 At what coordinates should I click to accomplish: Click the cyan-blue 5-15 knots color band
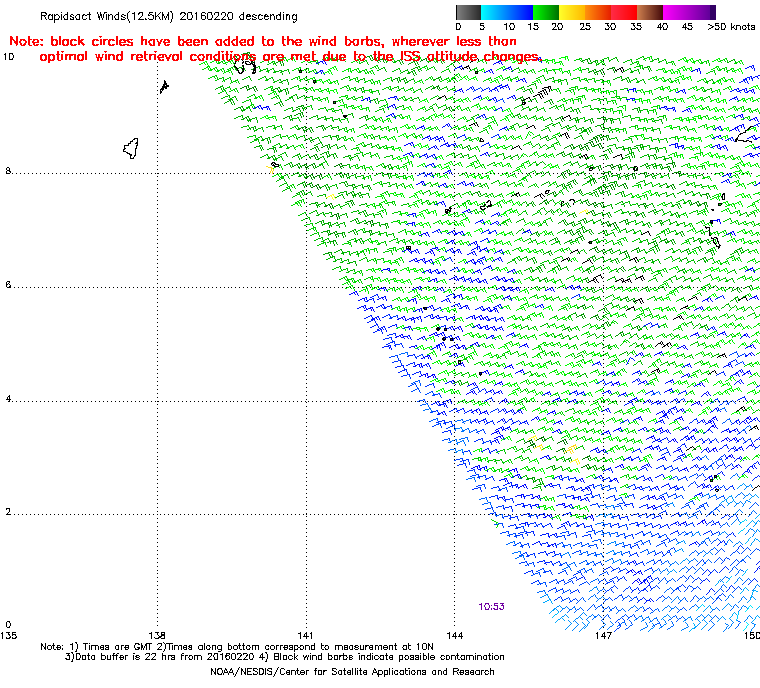[x=507, y=12]
